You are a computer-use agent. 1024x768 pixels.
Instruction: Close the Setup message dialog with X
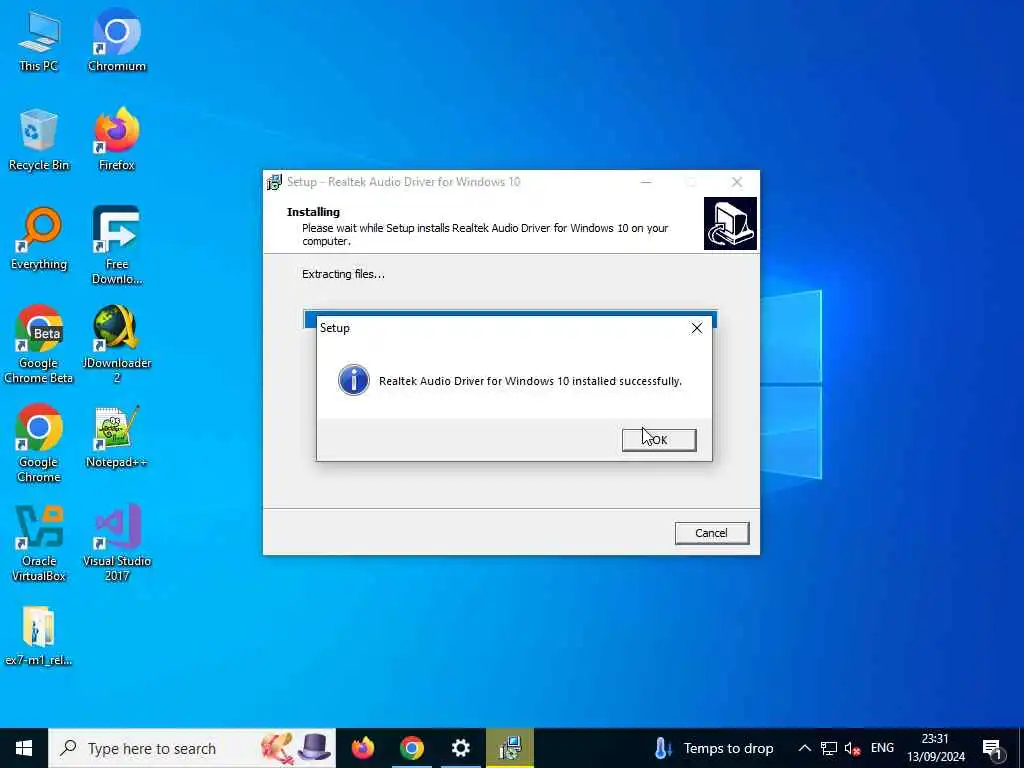(697, 328)
